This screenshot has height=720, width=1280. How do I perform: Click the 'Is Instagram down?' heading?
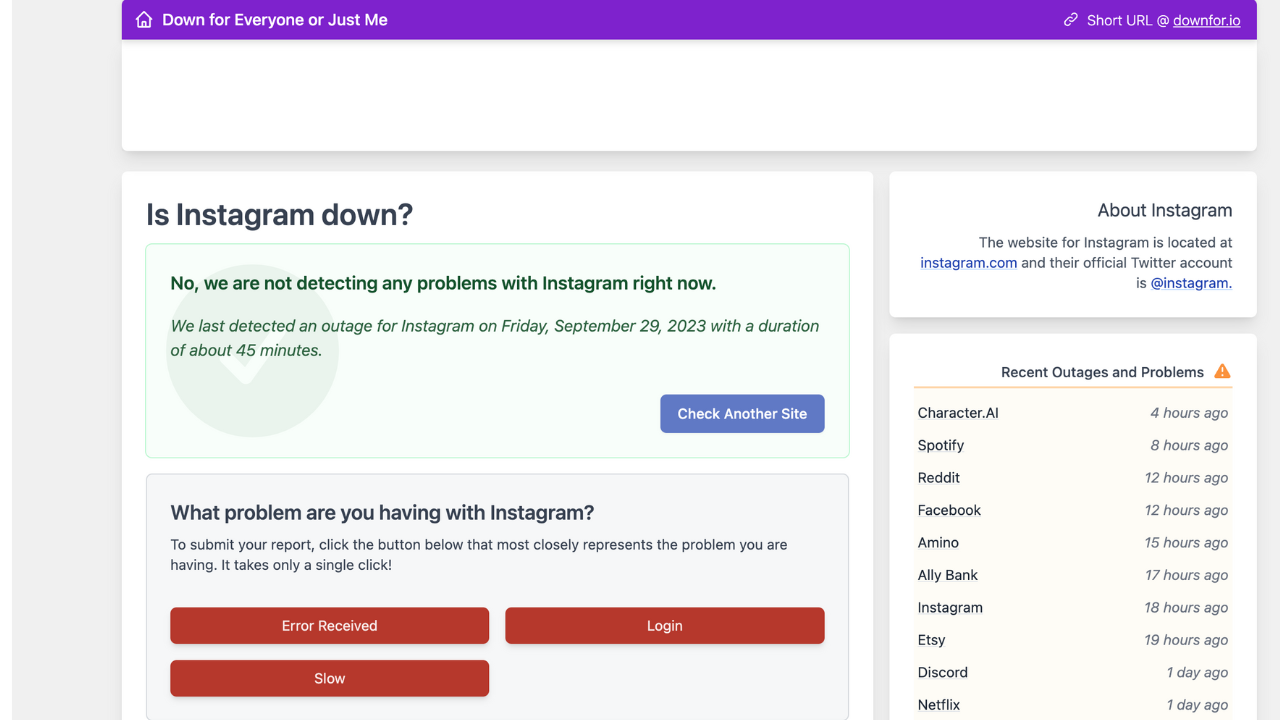coord(279,215)
